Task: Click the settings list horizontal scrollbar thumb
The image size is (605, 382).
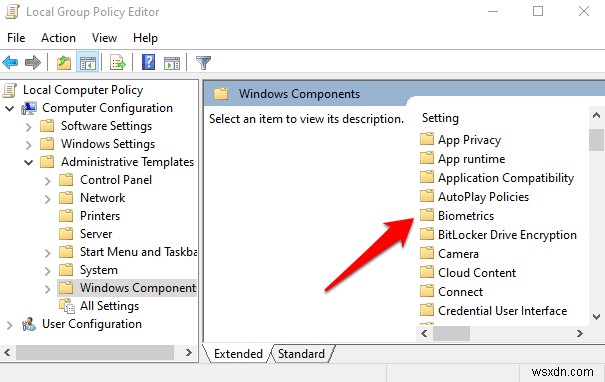Action: (451, 333)
